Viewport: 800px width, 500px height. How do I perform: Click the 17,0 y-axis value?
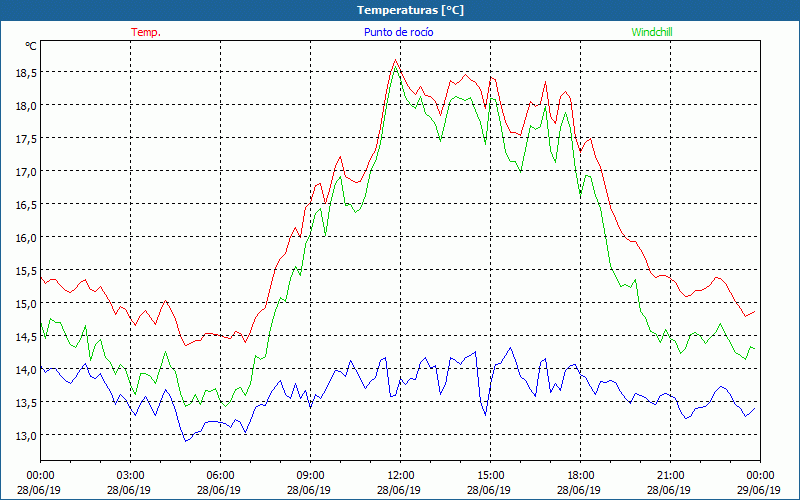pos(26,172)
